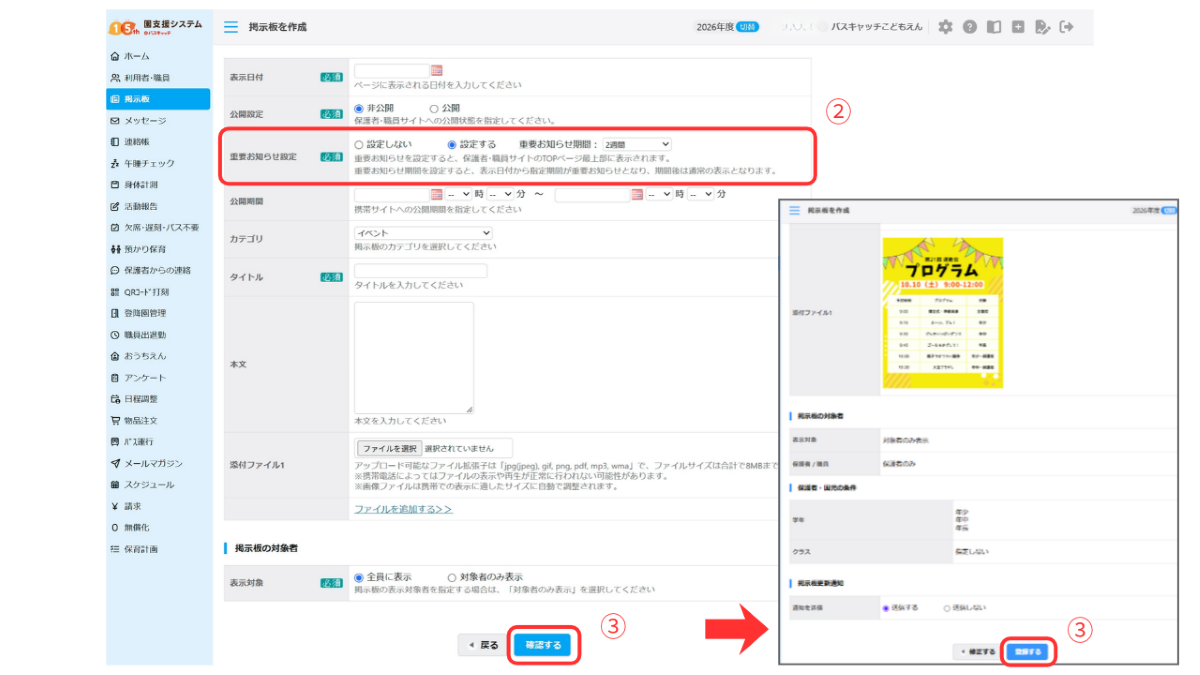Image resolution: width=1200 pixels, height=675 pixels.
Task: Select the 公開 radio button
Action: tap(434, 108)
